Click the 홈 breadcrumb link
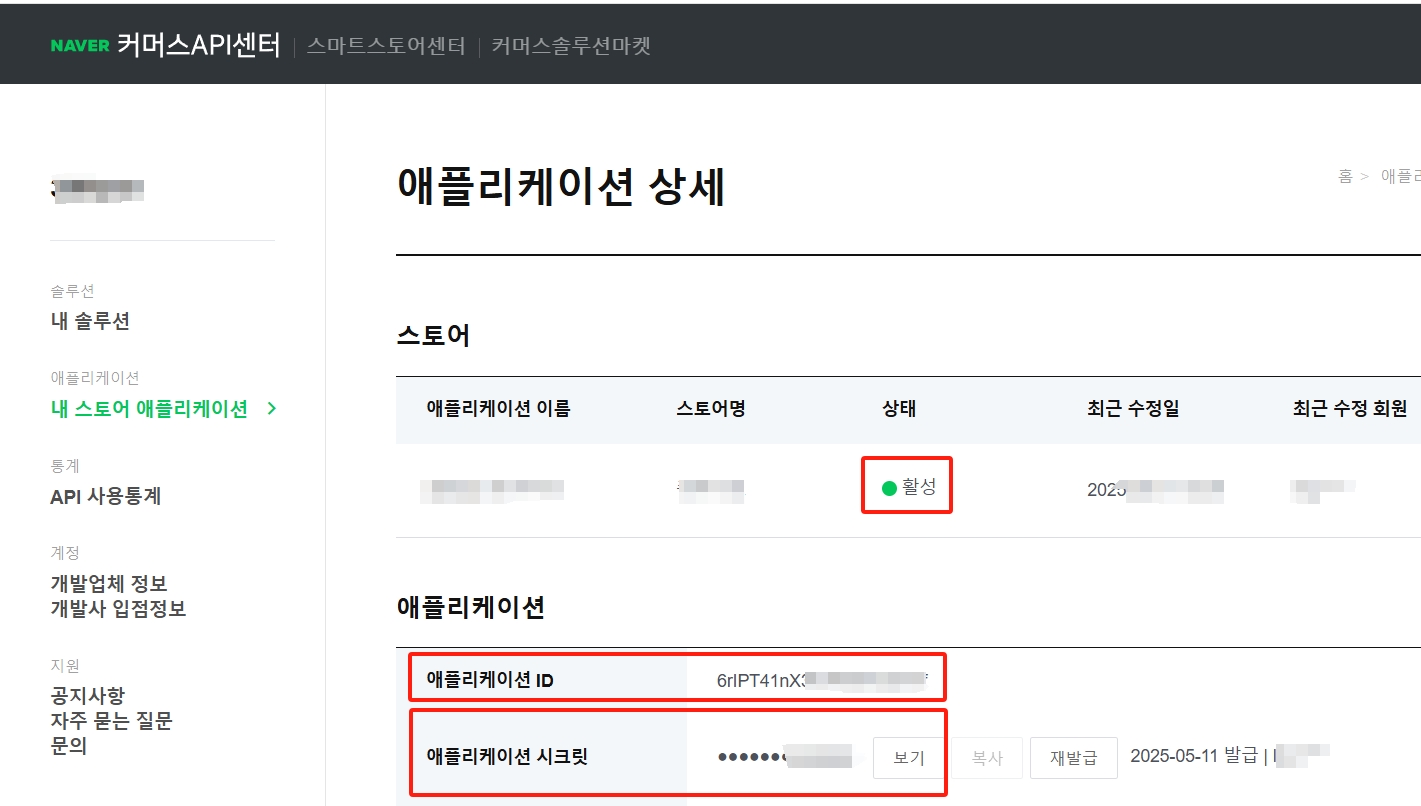 tap(1345, 176)
